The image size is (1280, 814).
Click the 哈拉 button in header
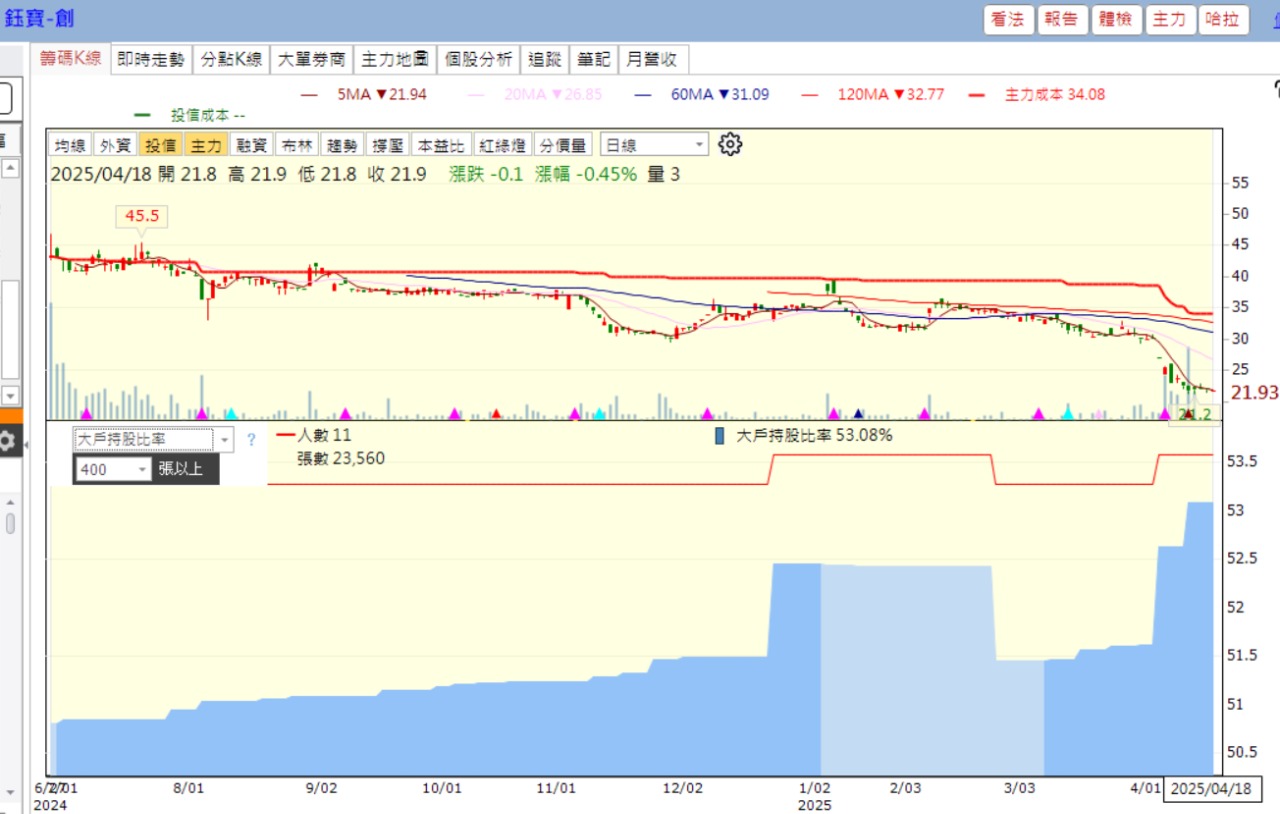click(x=1224, y=19)
